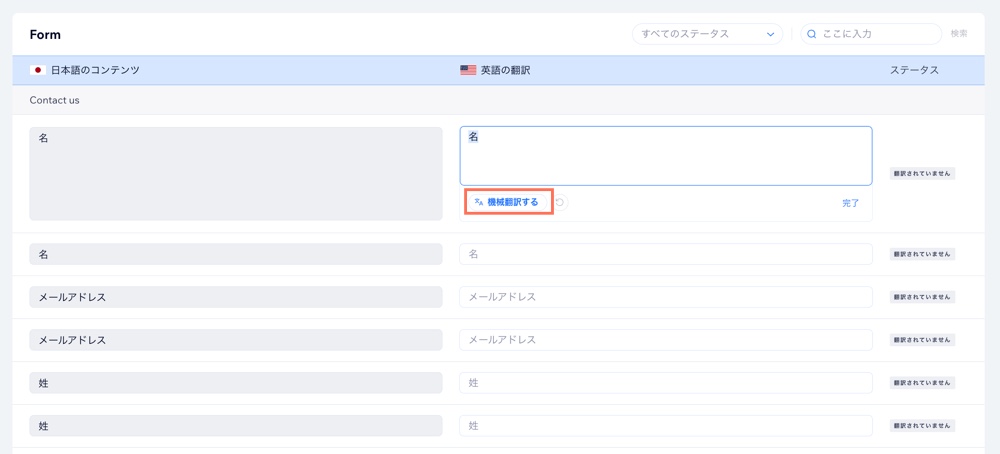Click the circular undo icon beside 機械翻訳する

(560, 203)
